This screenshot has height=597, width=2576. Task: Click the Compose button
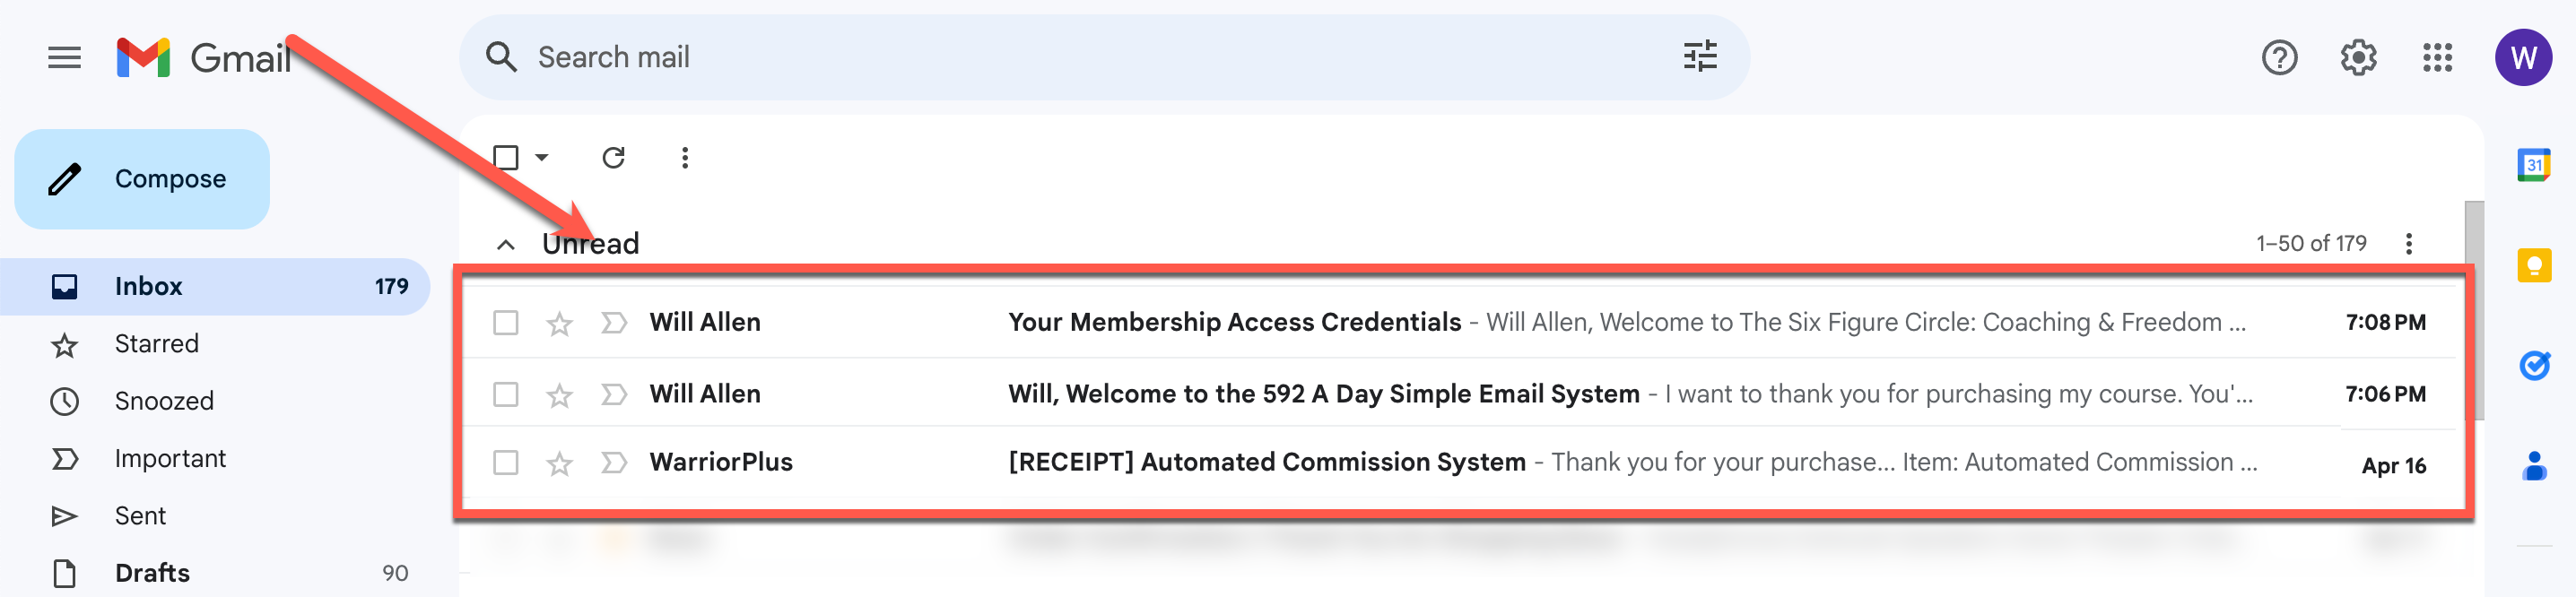[x=142, y=179]
